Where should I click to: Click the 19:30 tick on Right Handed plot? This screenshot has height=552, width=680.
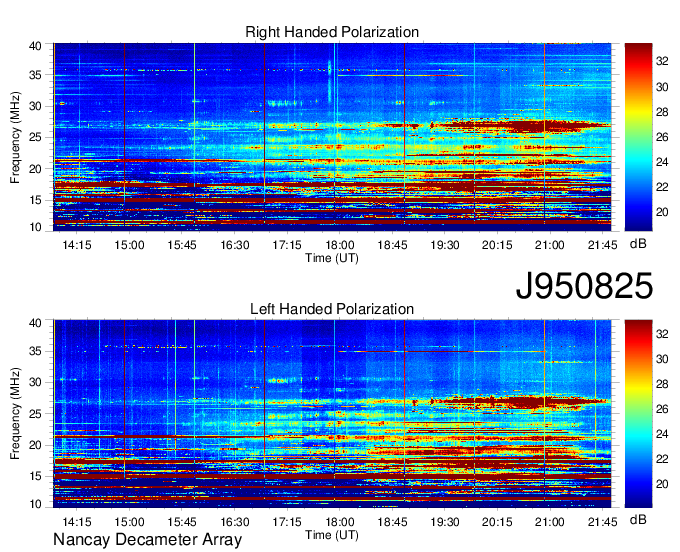click(x=445, y=245)
